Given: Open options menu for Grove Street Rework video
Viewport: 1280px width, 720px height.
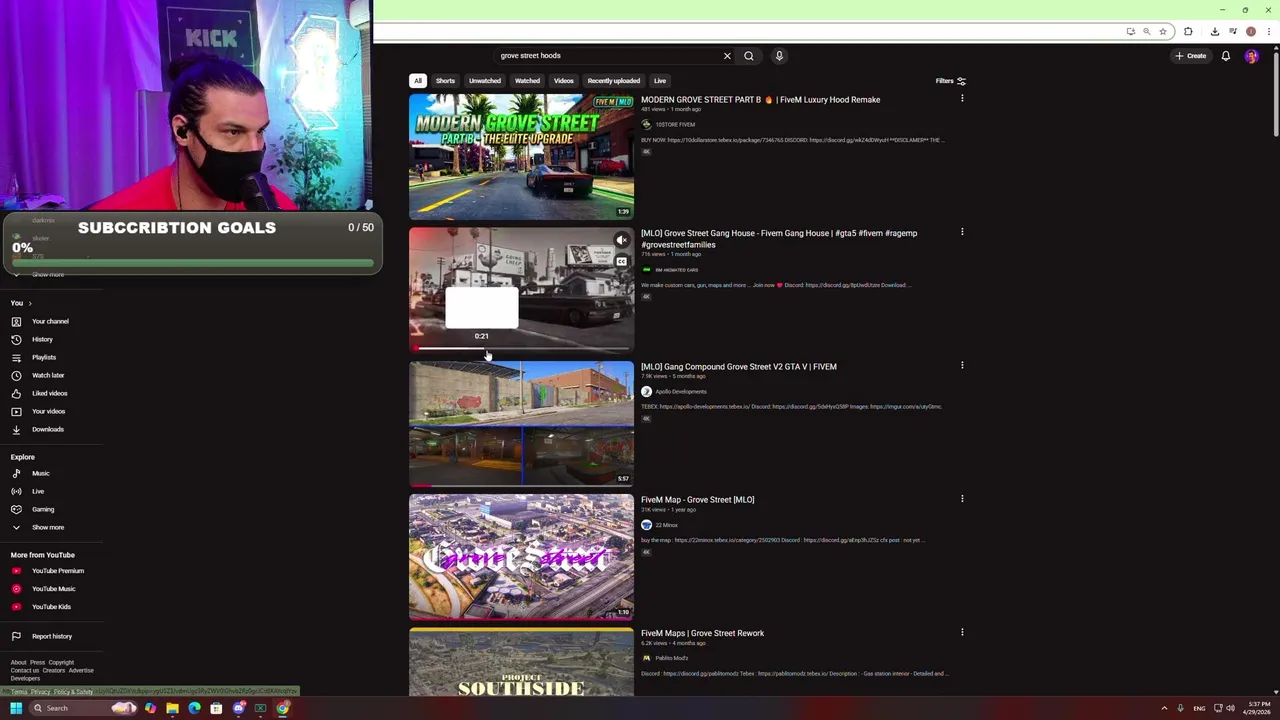Looking at the screenshot, I should pos(962,632).
